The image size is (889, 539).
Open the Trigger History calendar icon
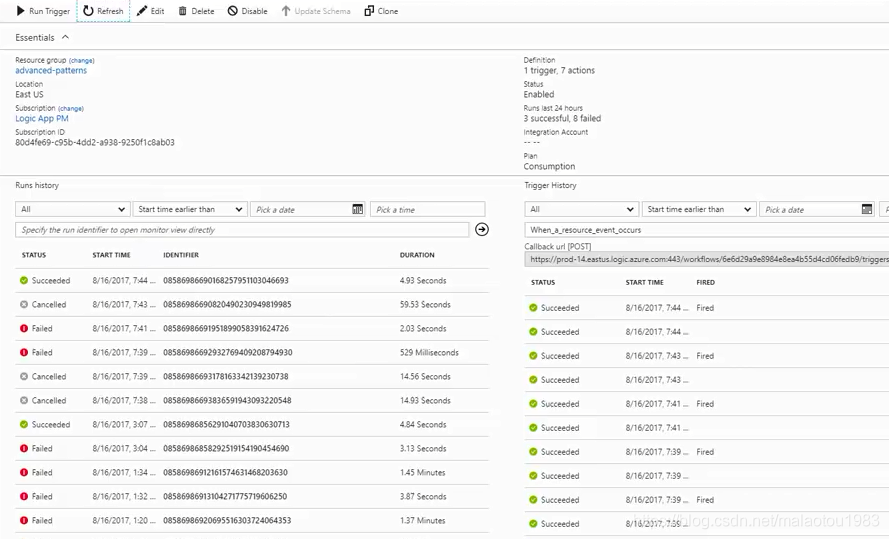[x=867, y=209]
